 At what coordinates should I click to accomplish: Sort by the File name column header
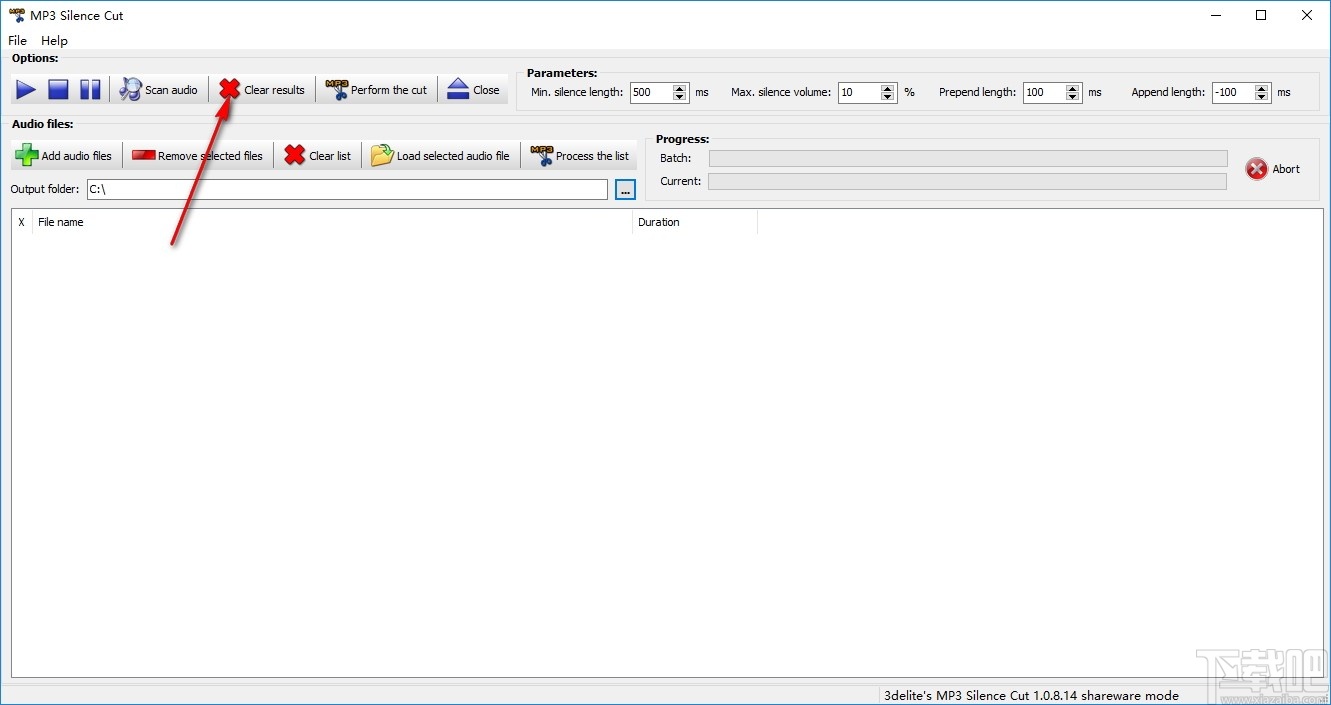point(333,222)
